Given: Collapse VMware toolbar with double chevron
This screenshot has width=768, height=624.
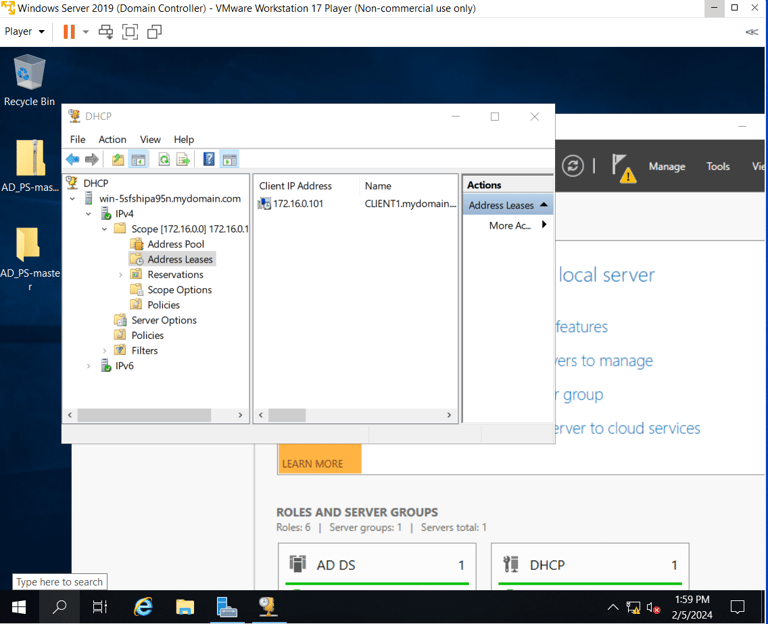Looking at the screenshot, I should coord(751,32).
